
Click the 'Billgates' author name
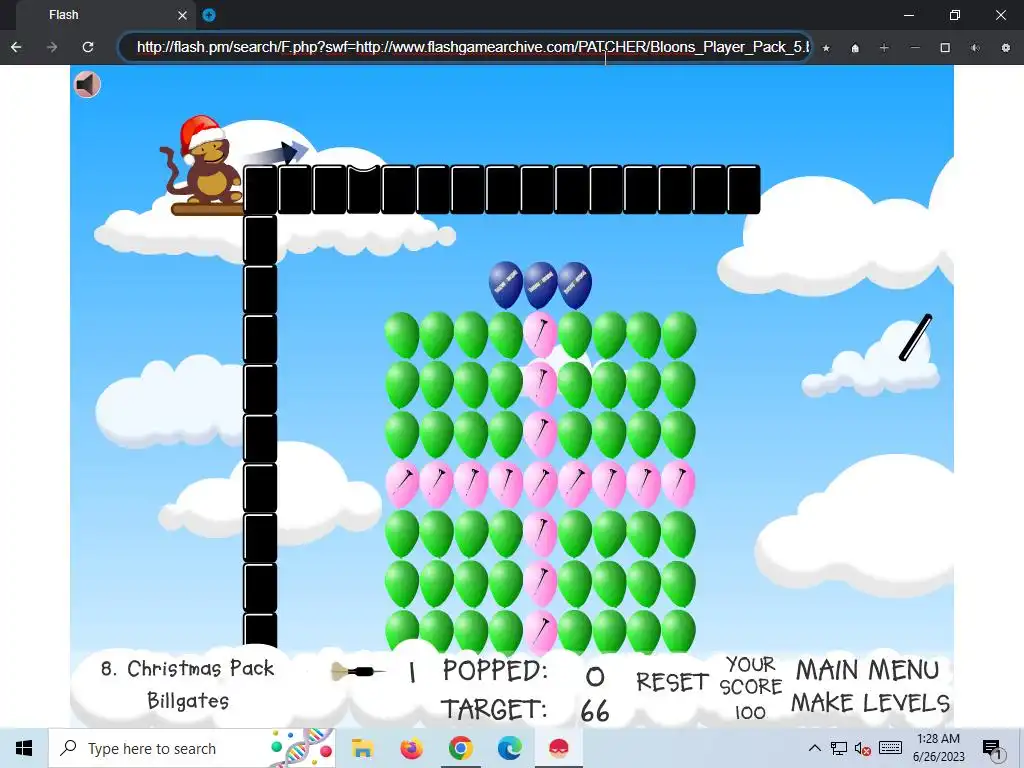[188, 701]
